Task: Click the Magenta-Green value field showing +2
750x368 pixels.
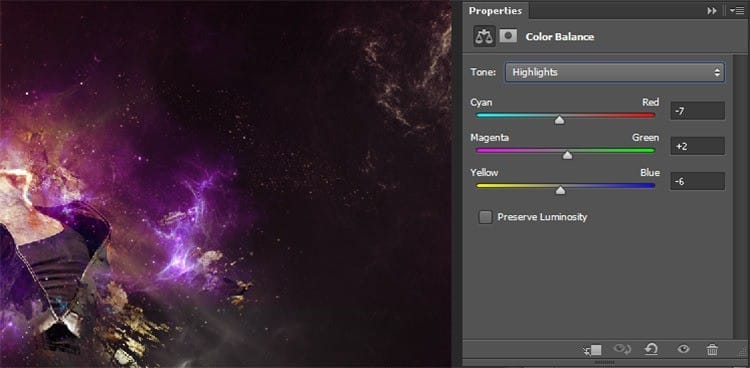Action: [x=697, y=146]
